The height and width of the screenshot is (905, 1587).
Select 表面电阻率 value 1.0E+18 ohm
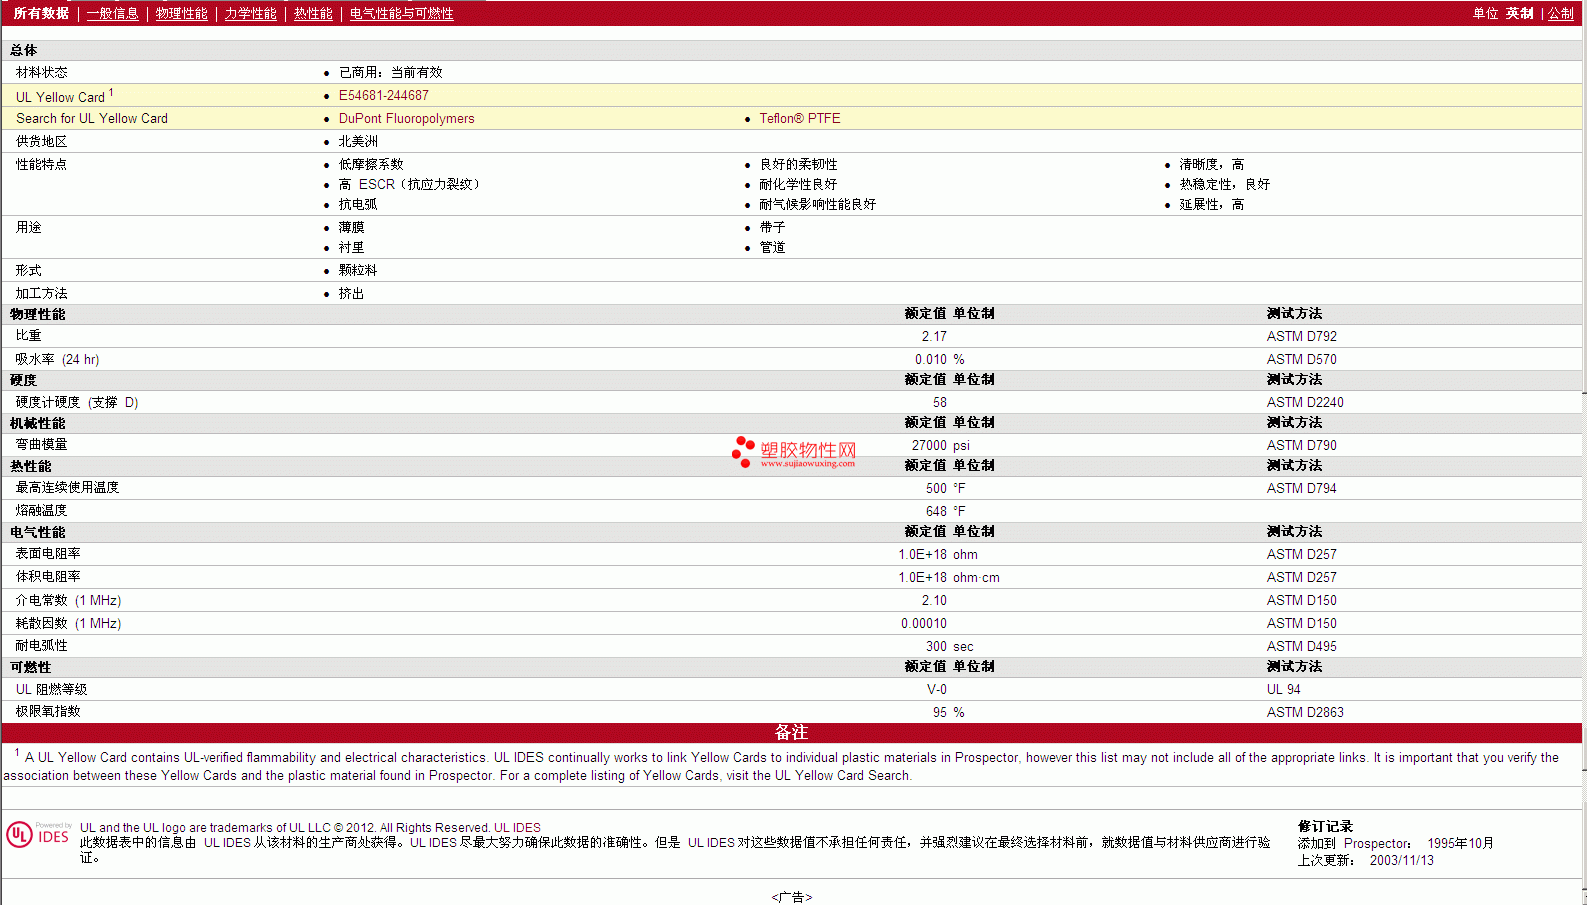pos(938,554)
